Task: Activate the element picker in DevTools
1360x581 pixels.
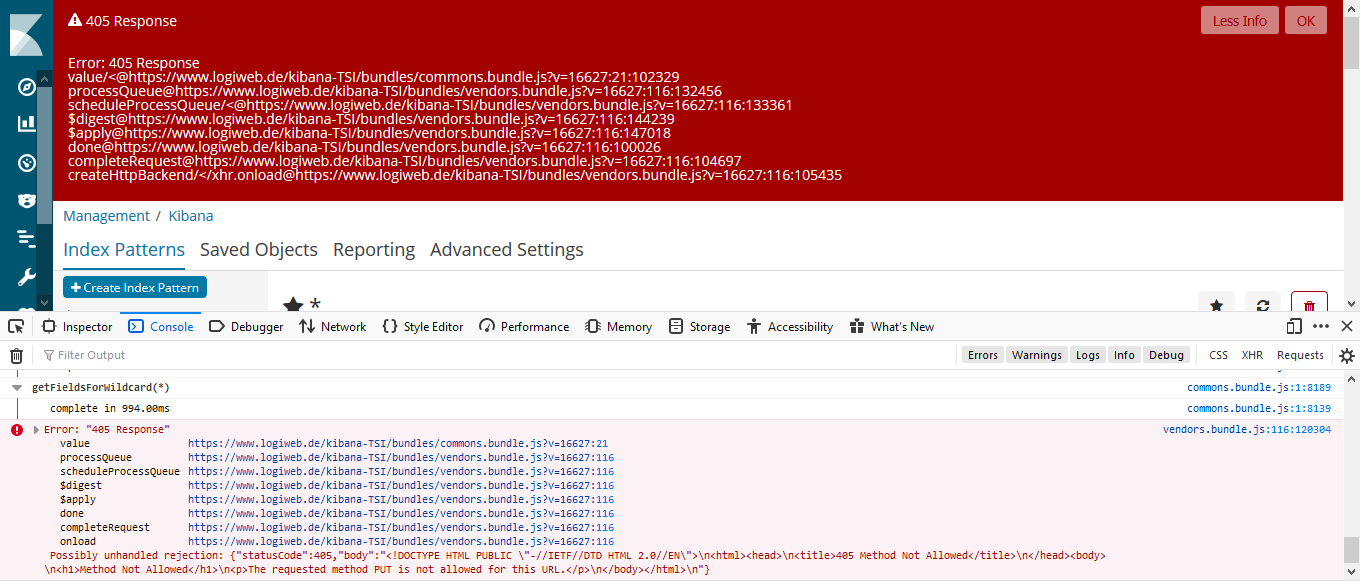Action: [x=16, y=326]
